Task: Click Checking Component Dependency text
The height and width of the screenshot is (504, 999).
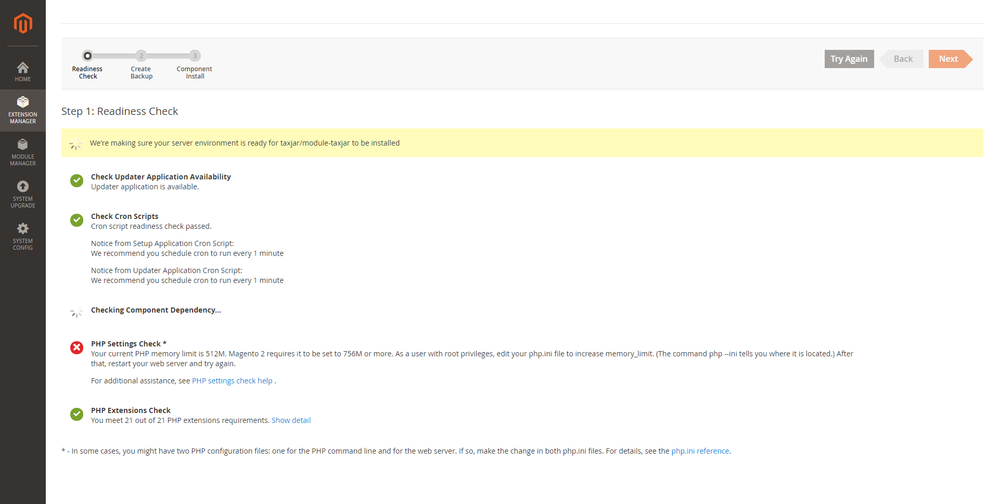Action: coord(155,310)
